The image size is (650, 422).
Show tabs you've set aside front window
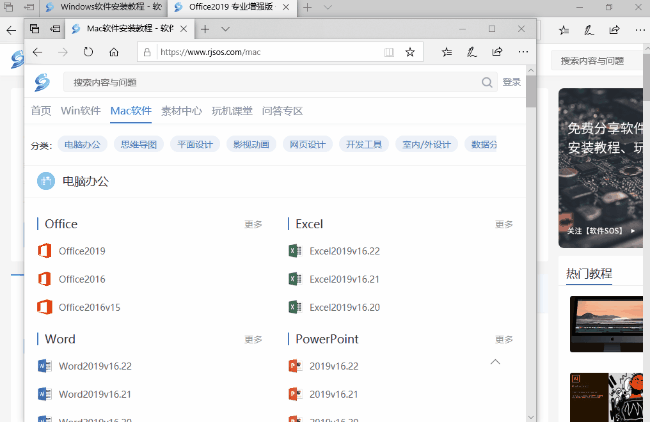click(34, 29)
